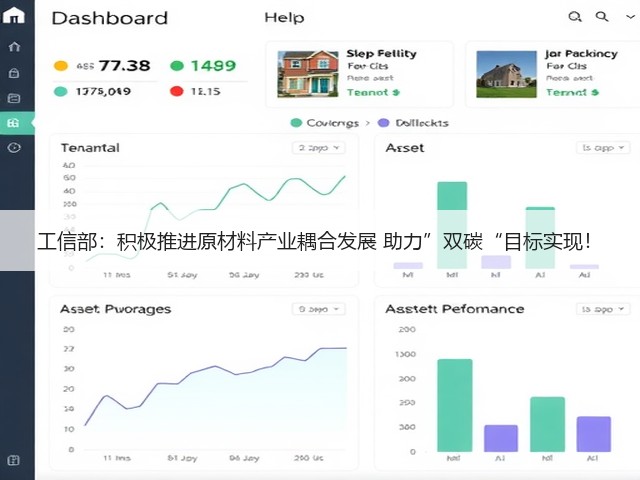Toggle the Coviengs legend item
Image resolution: width=640 pixels, height=480 pixels.
pyautogui.click(x=324, y=123)
